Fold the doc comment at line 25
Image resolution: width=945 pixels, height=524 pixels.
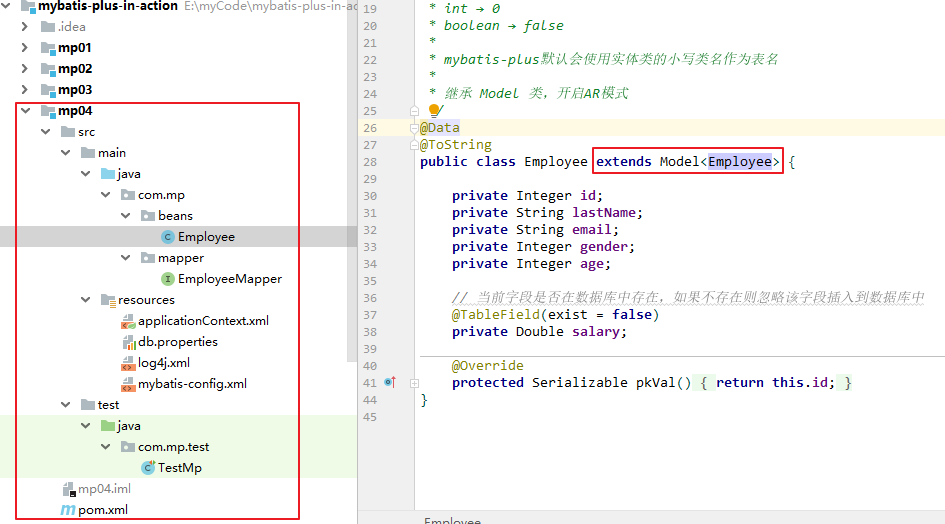click(x=415, y=111)
